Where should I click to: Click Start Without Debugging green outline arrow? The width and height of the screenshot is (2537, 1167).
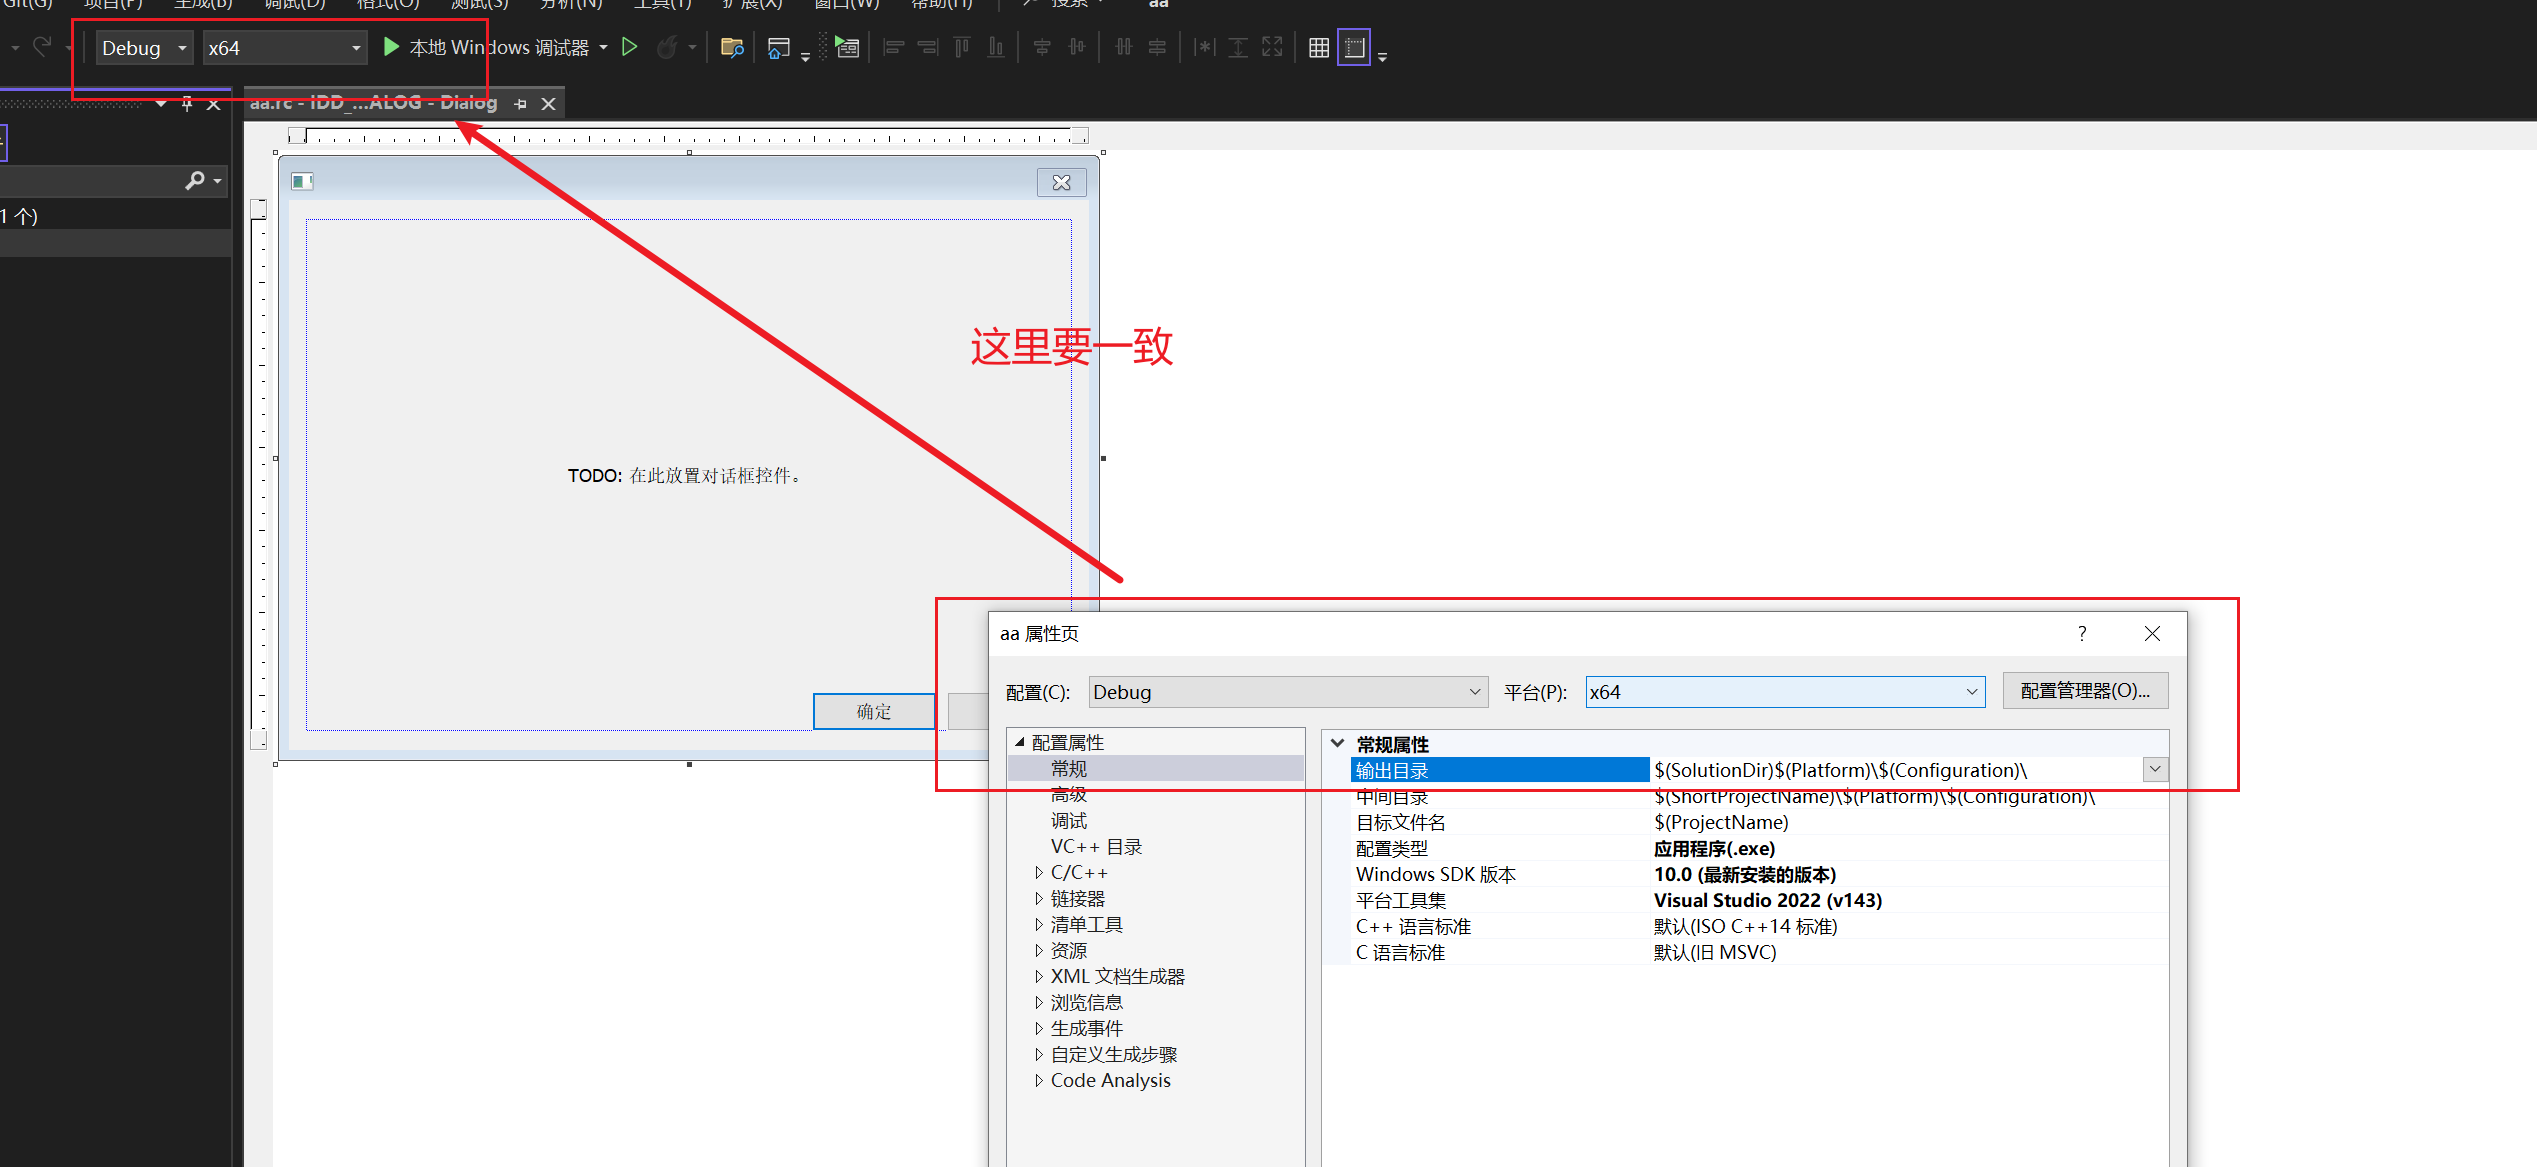coord(629,47)
